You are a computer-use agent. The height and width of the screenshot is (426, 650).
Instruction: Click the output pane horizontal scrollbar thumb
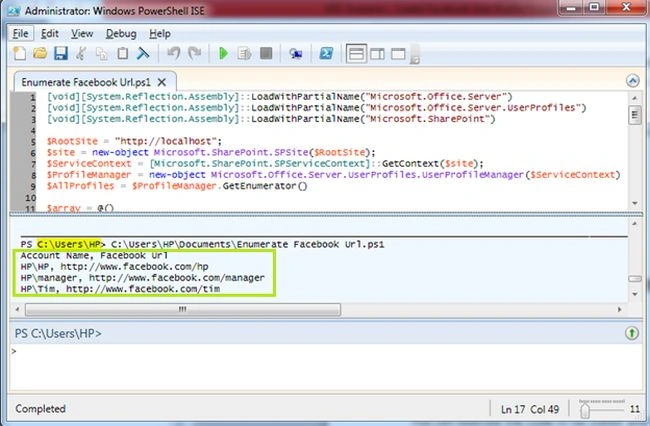pyautogui.click(x=183, y=310)
